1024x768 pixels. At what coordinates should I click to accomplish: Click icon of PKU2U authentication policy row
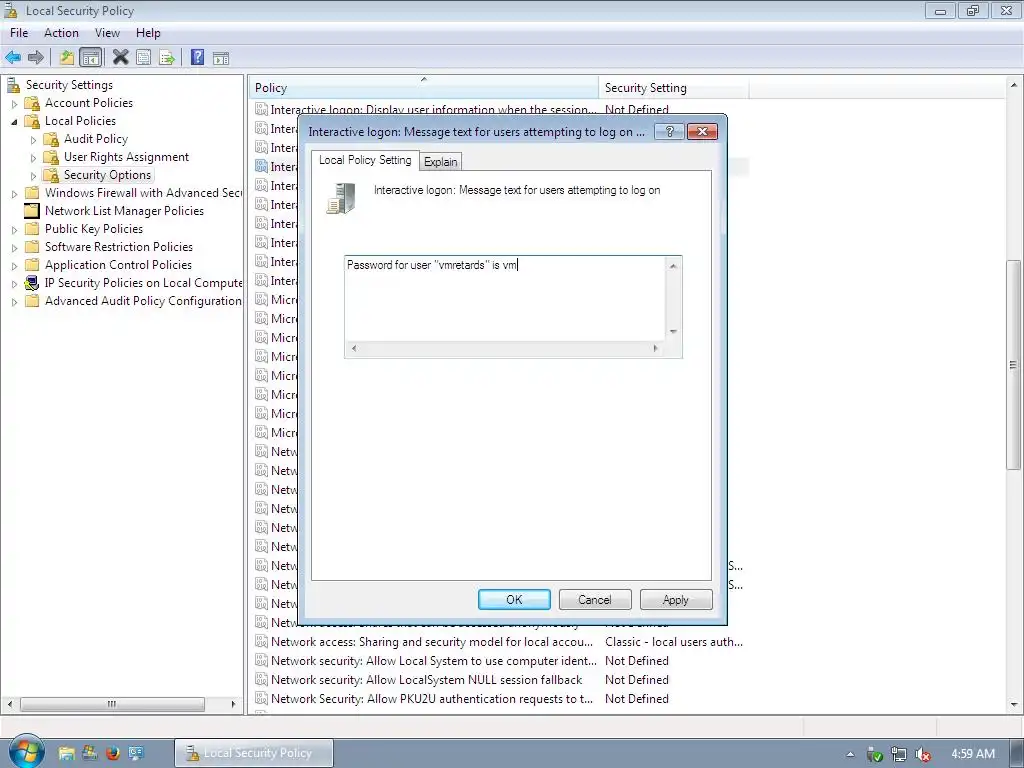click(261, 699)
